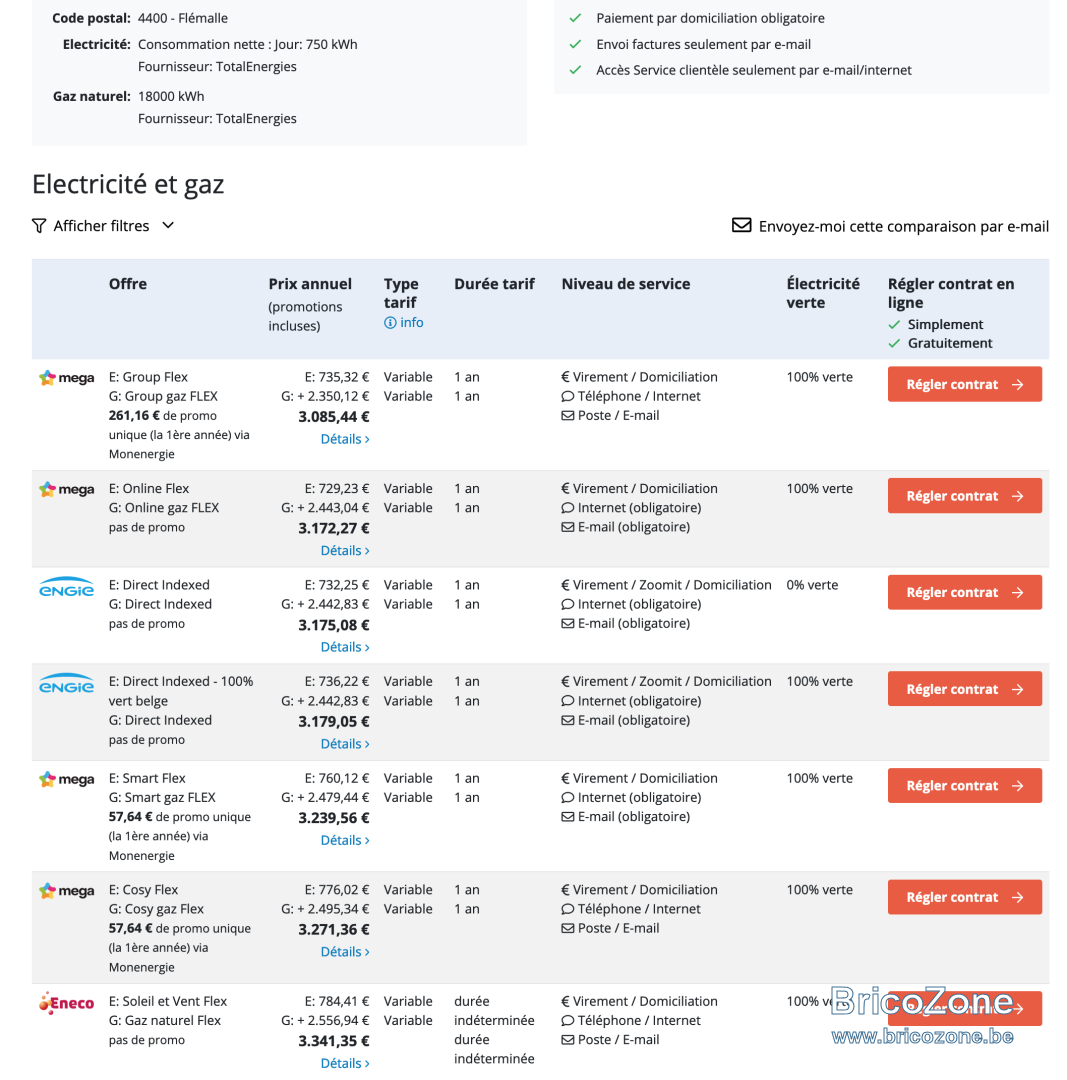
Task: Click Régler contrat for mega Group Flex
Action: click(x=964, y=384)
